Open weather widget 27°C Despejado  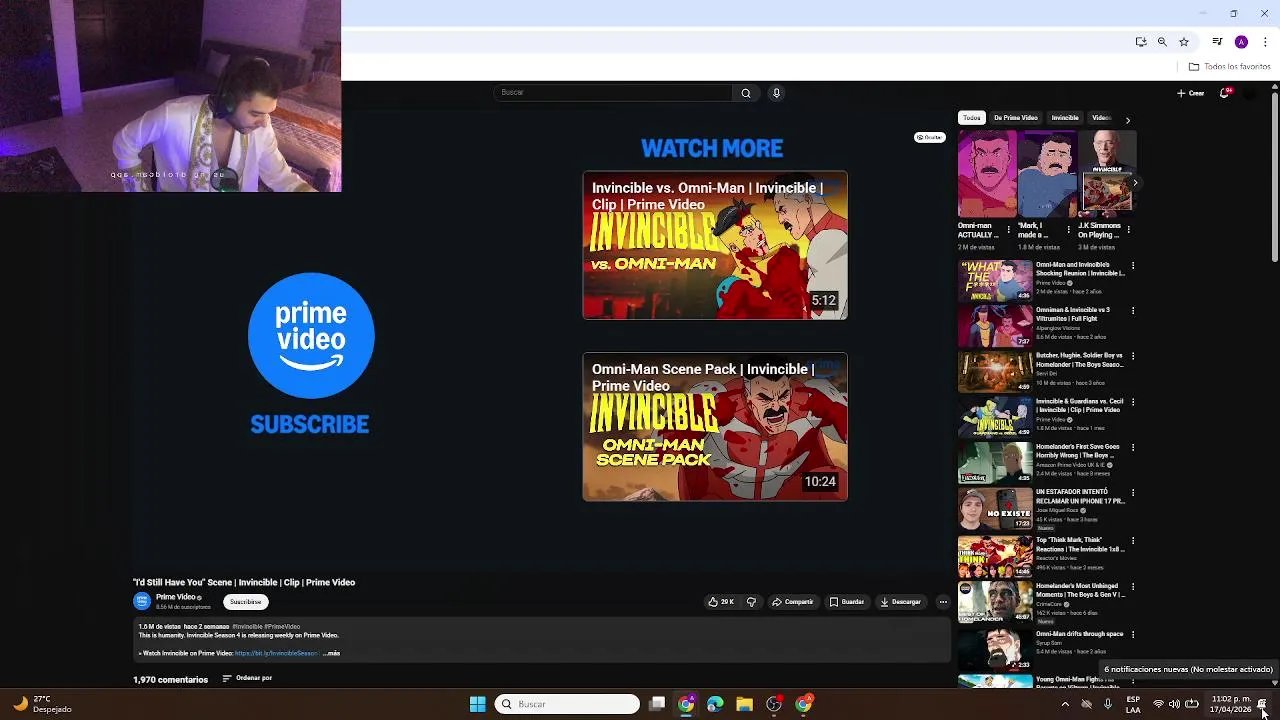point(43,704)
